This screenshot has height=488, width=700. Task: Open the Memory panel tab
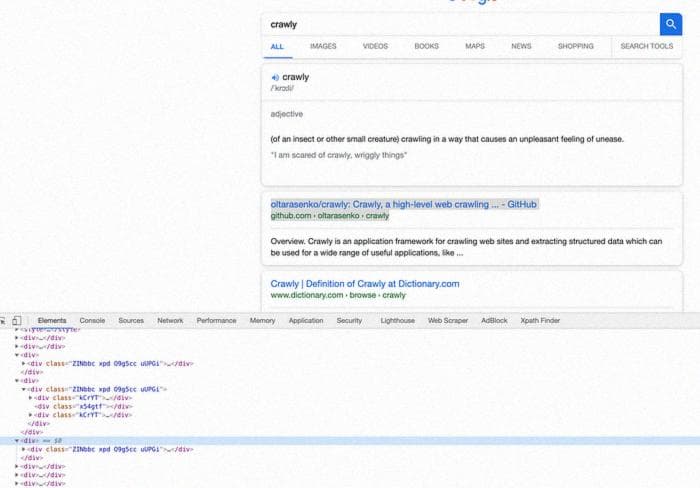[x=262, y=321]
